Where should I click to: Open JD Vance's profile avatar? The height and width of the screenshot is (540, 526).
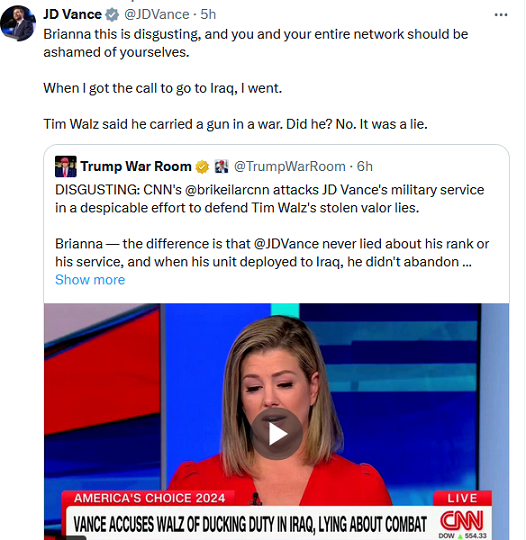click(18, 23)
